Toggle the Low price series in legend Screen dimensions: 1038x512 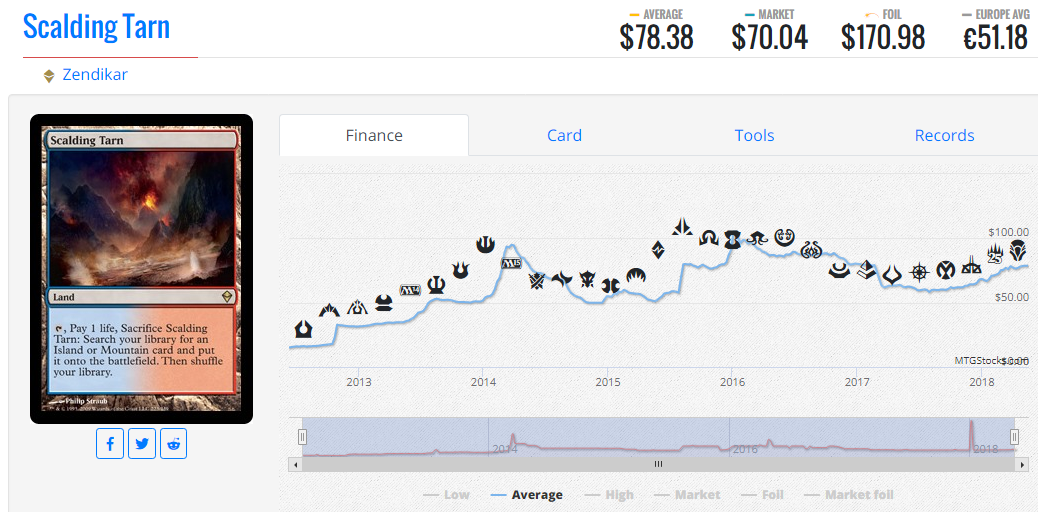tap(446, 495)
